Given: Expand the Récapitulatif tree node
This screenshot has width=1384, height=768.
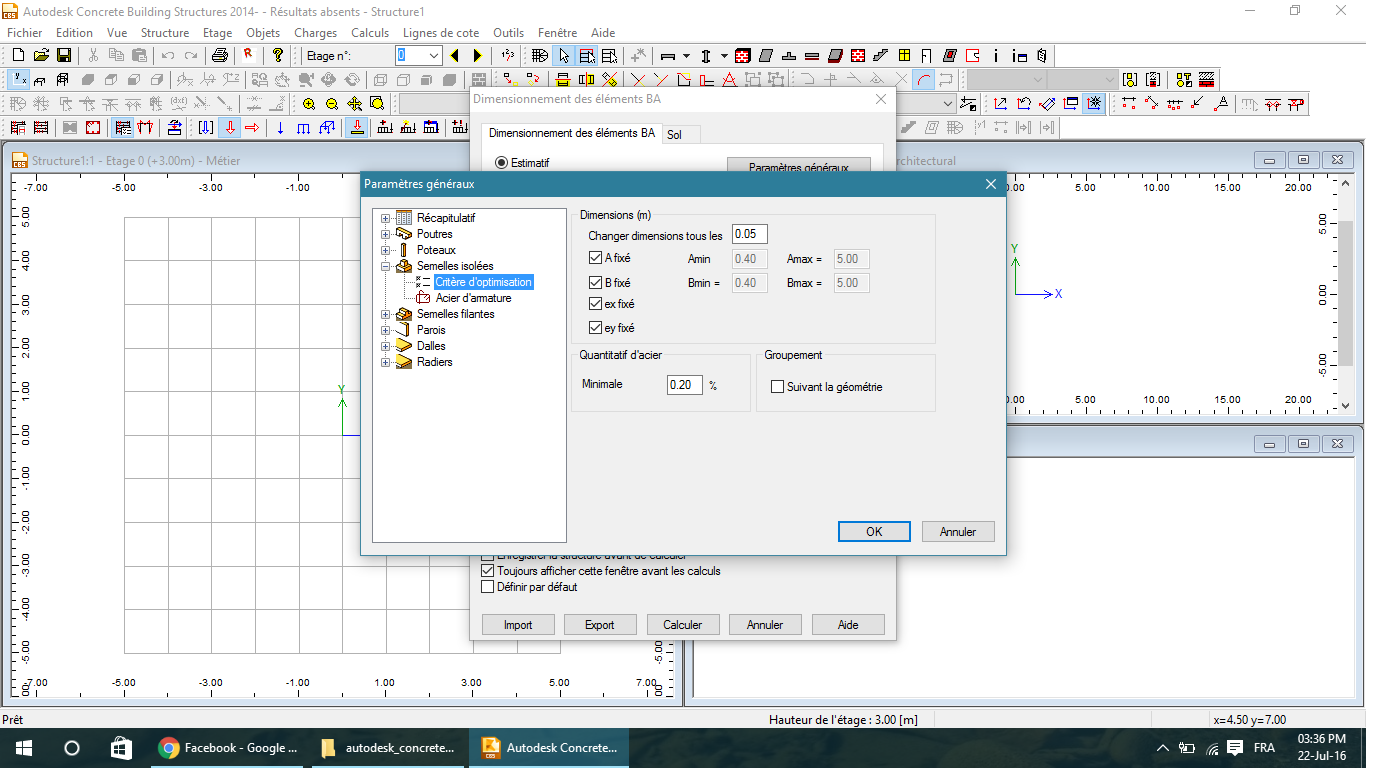Looking at the screenshot, I should (385, 218).
